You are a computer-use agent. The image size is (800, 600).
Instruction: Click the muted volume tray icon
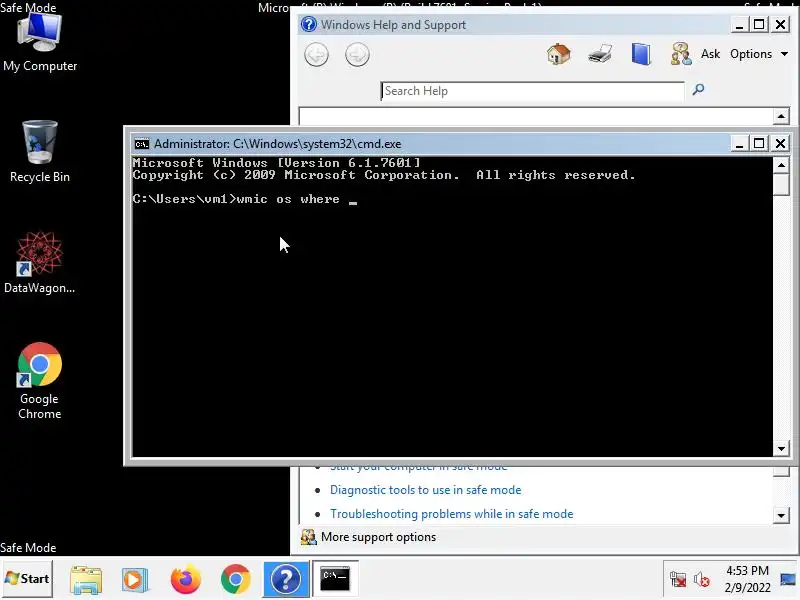[702, 580]
